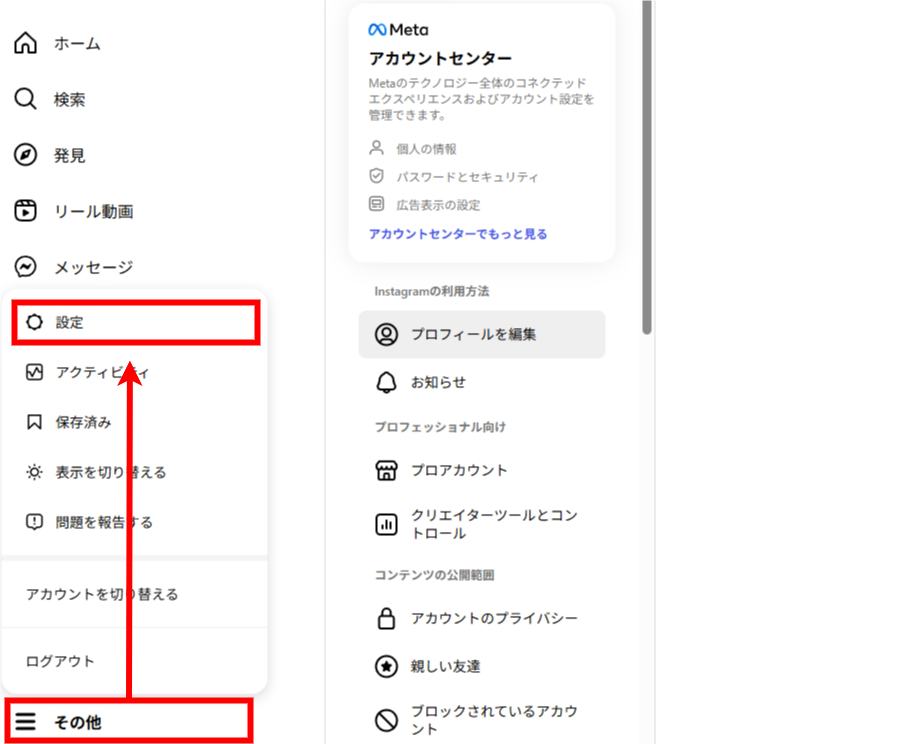Click the Home house icon
The height and width of the screenshot is (744, 905).
click(25, 44)
